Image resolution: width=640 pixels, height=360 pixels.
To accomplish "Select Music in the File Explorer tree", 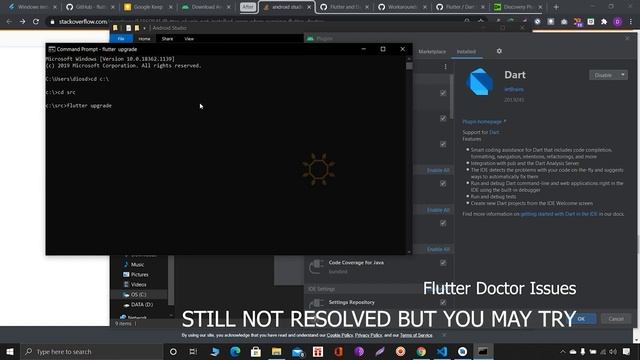I will (138, 264).
